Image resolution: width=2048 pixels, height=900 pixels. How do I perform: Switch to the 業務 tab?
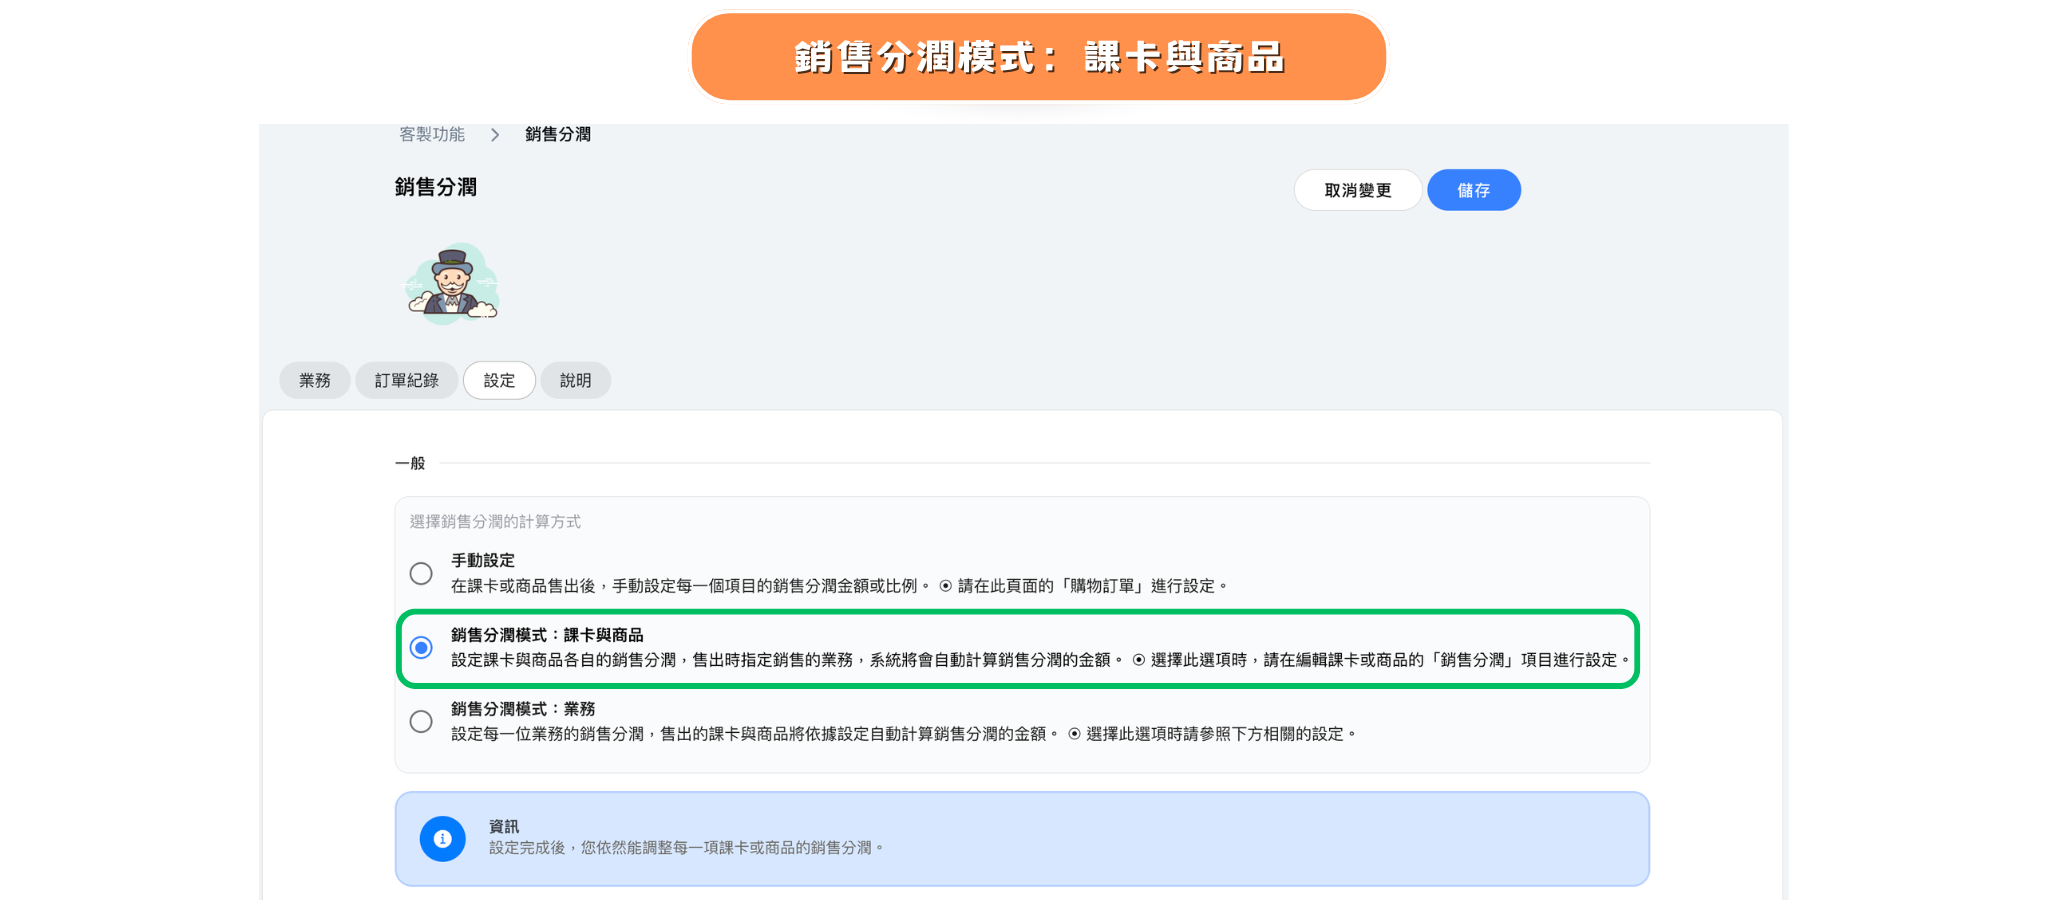coord(314,381)
